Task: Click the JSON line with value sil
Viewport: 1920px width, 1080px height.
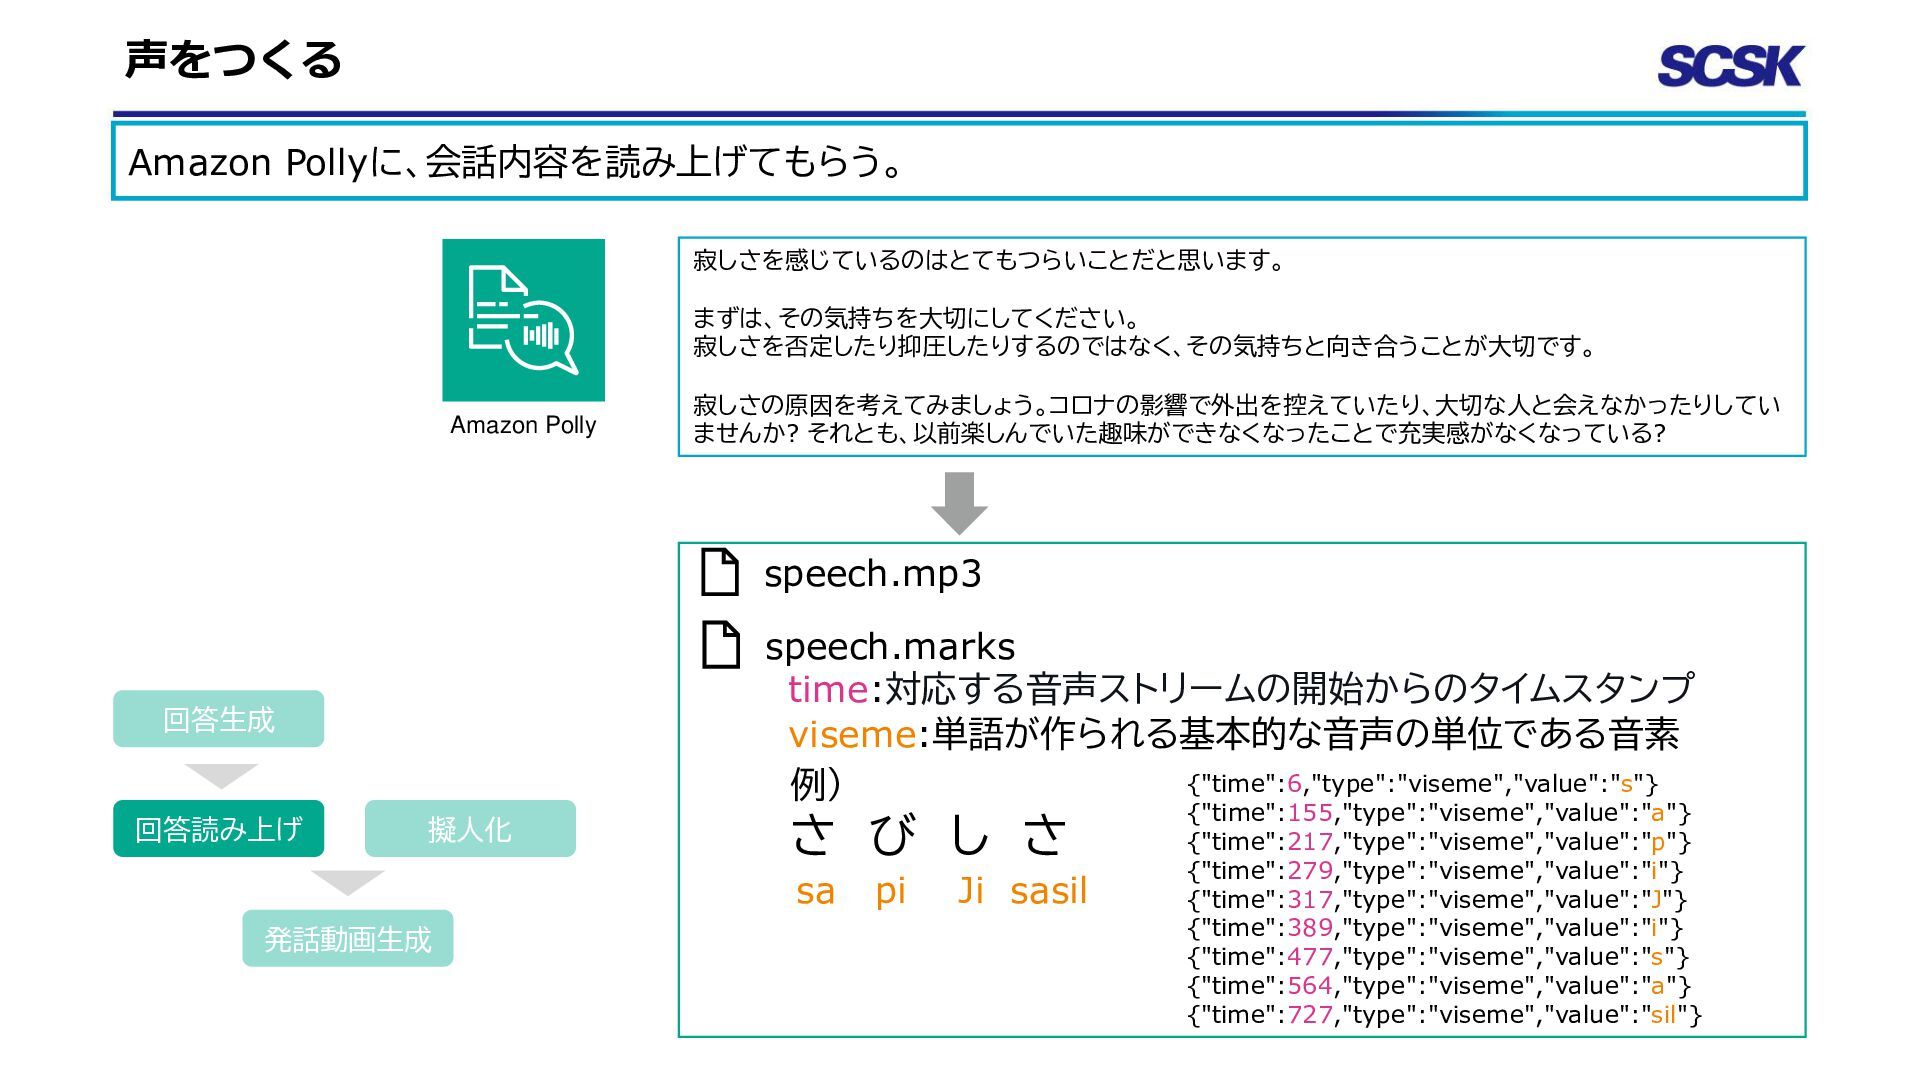Action: pos(1445,1015)
